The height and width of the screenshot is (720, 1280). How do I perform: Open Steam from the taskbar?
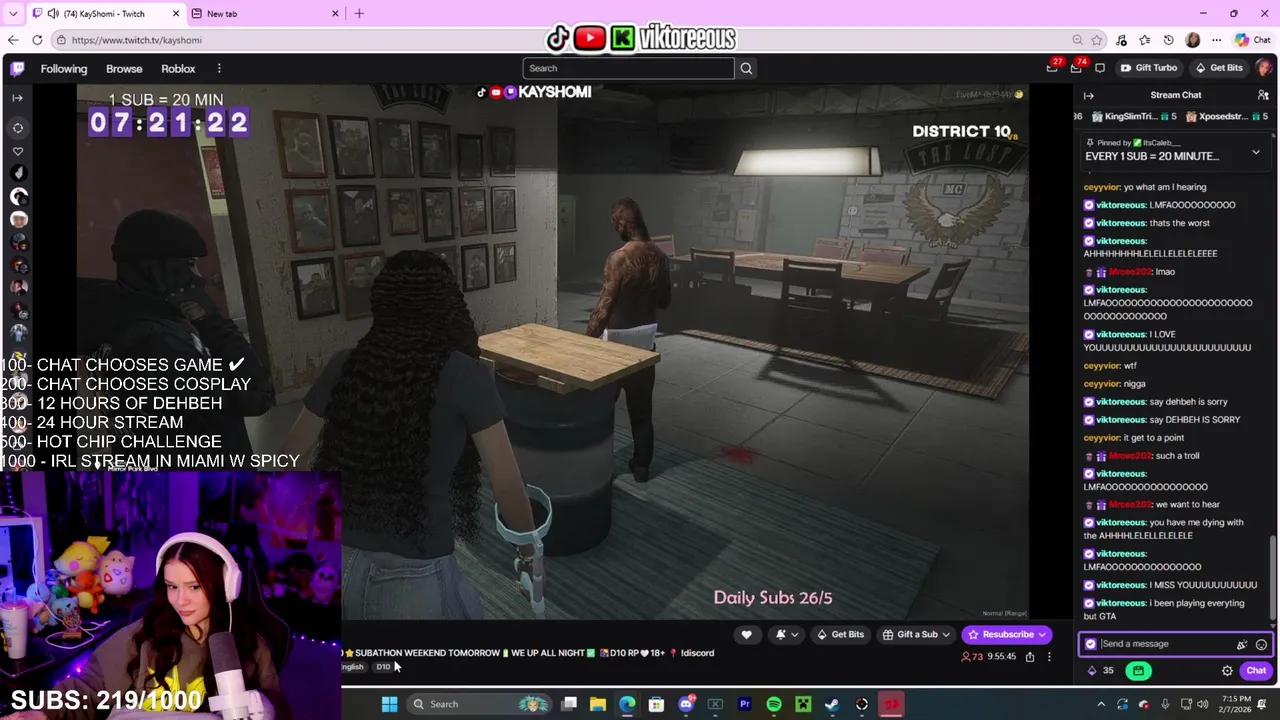pos(832,704)
